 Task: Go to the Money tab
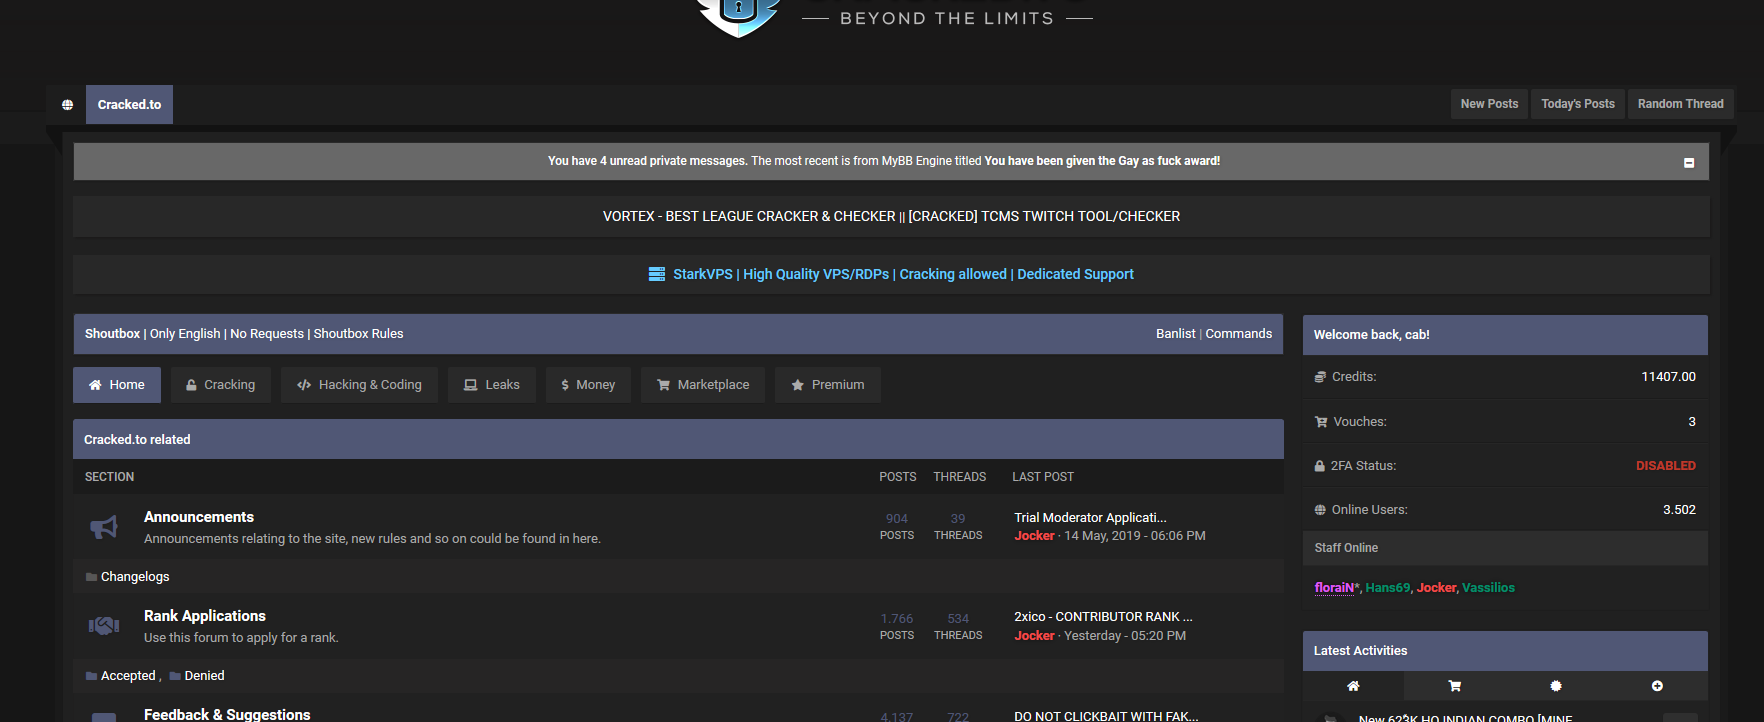coord(588,385)
